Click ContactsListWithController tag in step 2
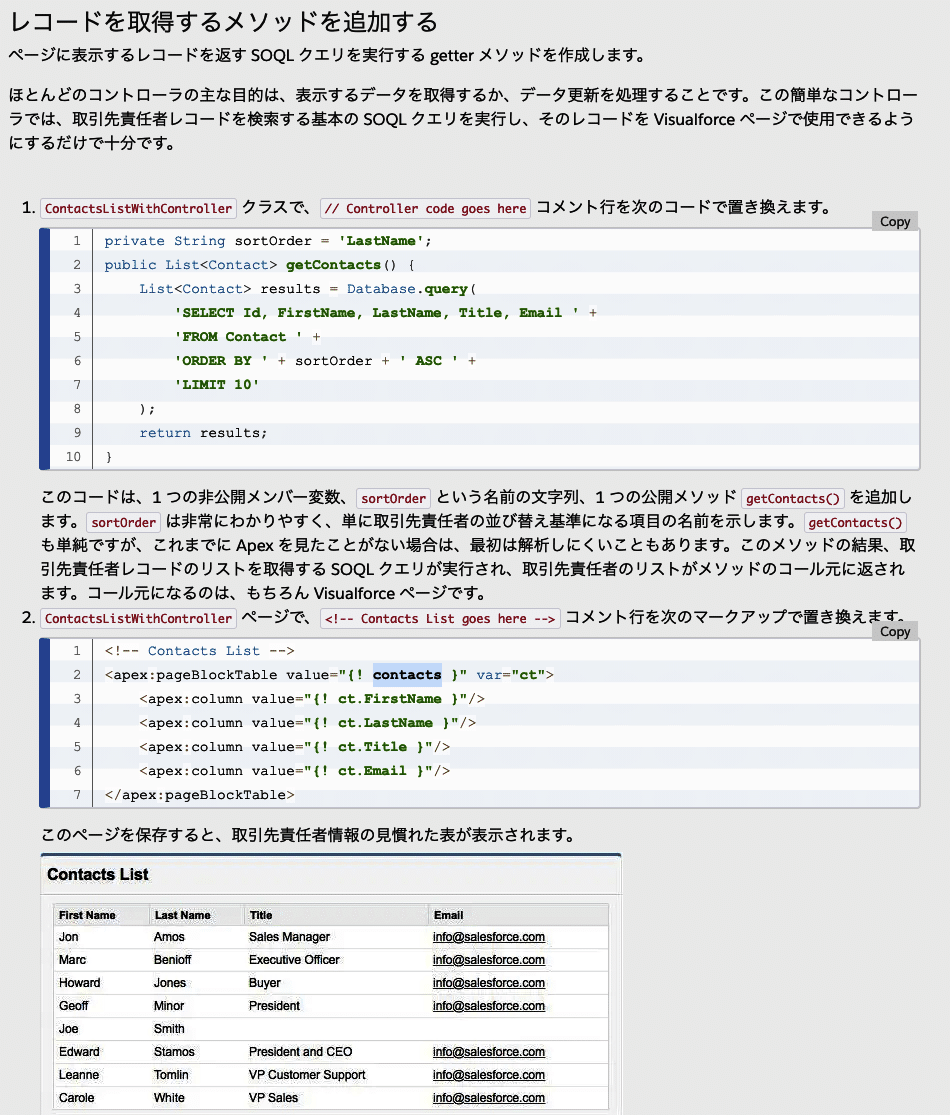 click(138, 619)
